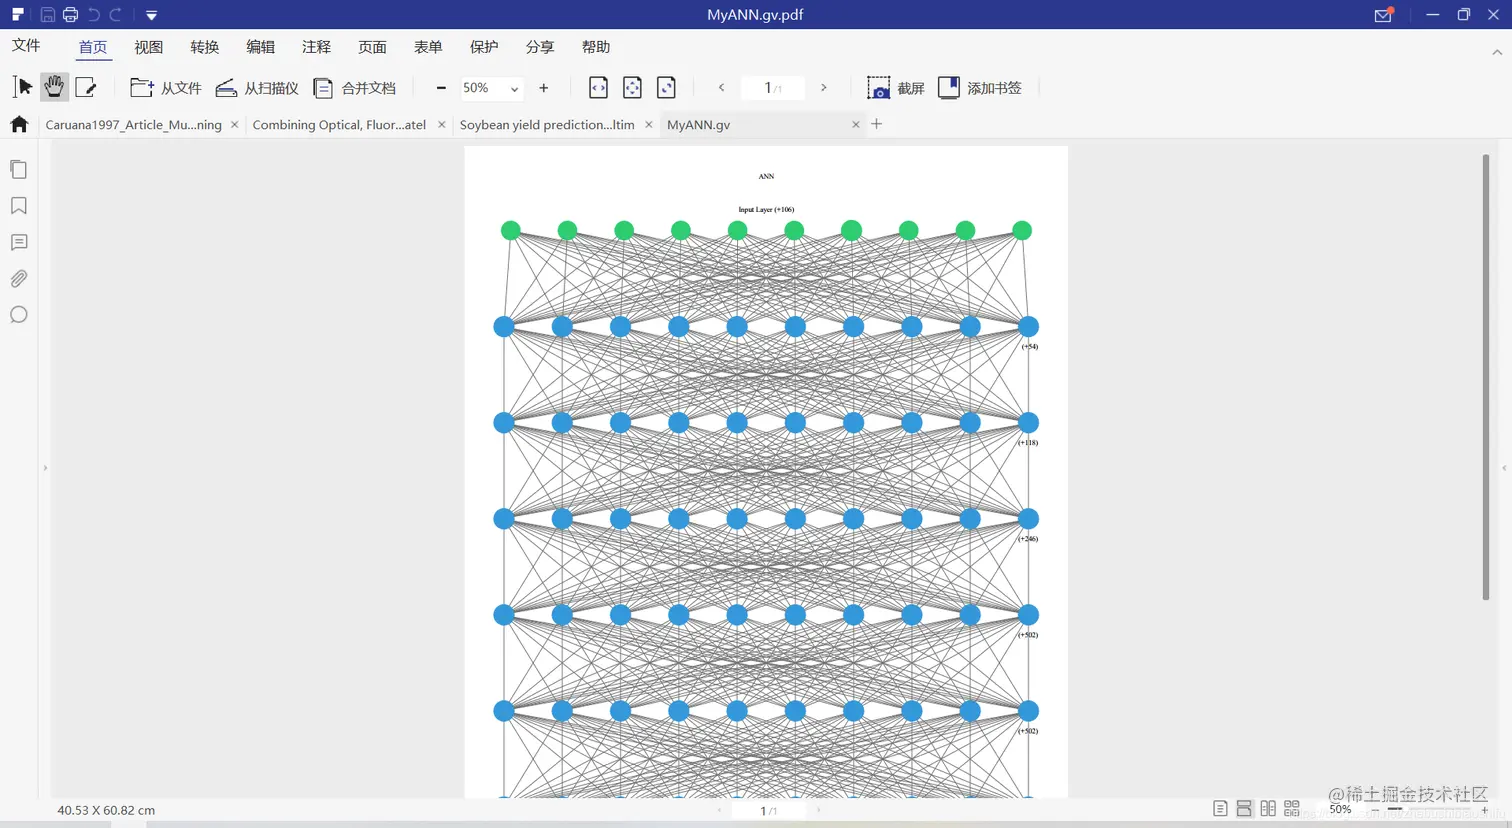Switch to the 注释 tab

point(317,47)
